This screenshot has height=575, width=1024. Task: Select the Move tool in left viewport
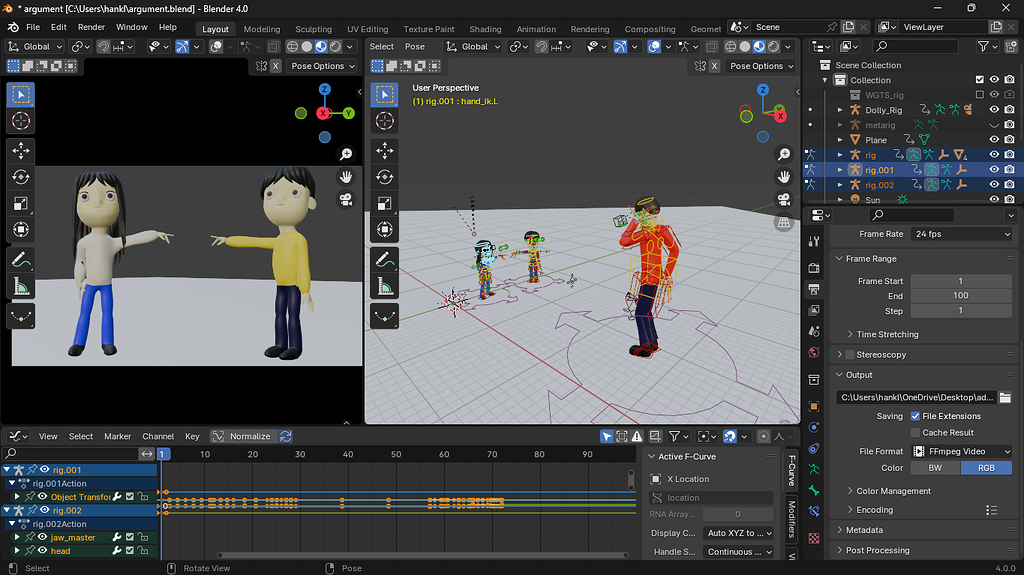21,150
